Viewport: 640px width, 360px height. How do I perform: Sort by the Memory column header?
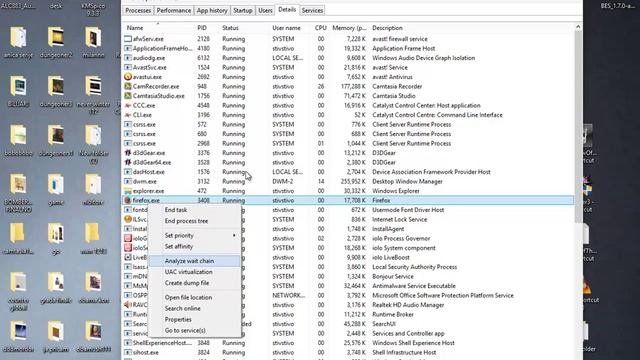tap(349, 28)
